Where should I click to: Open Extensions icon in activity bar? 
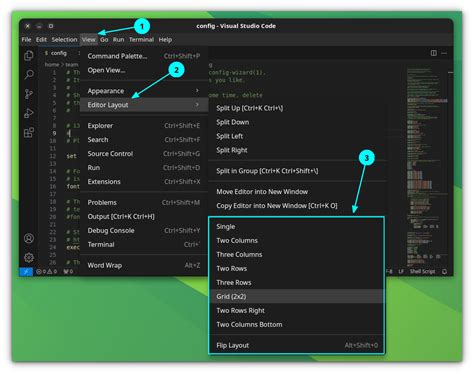point(29,132)
